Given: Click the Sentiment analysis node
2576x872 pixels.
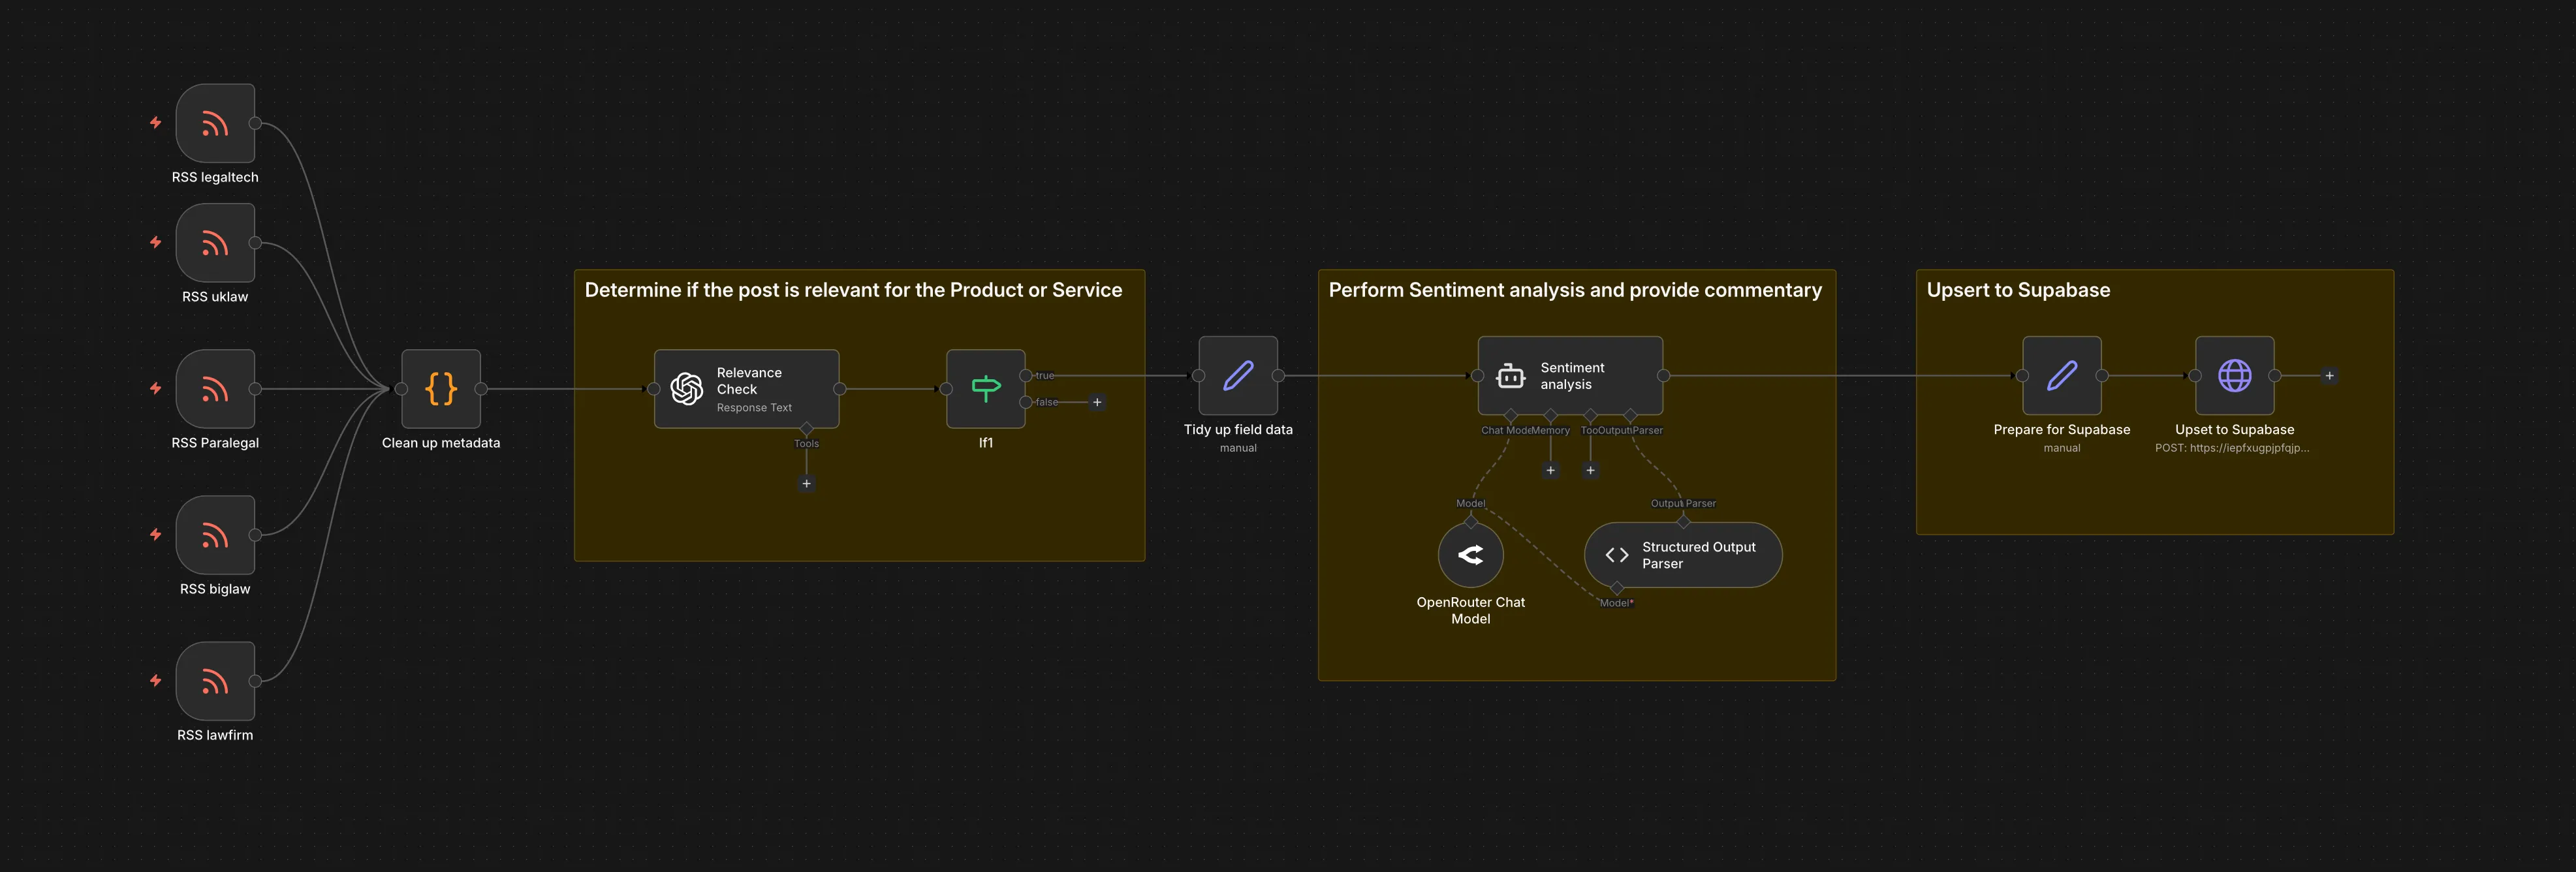Looking at the screenshot, I should point(1570,375).
